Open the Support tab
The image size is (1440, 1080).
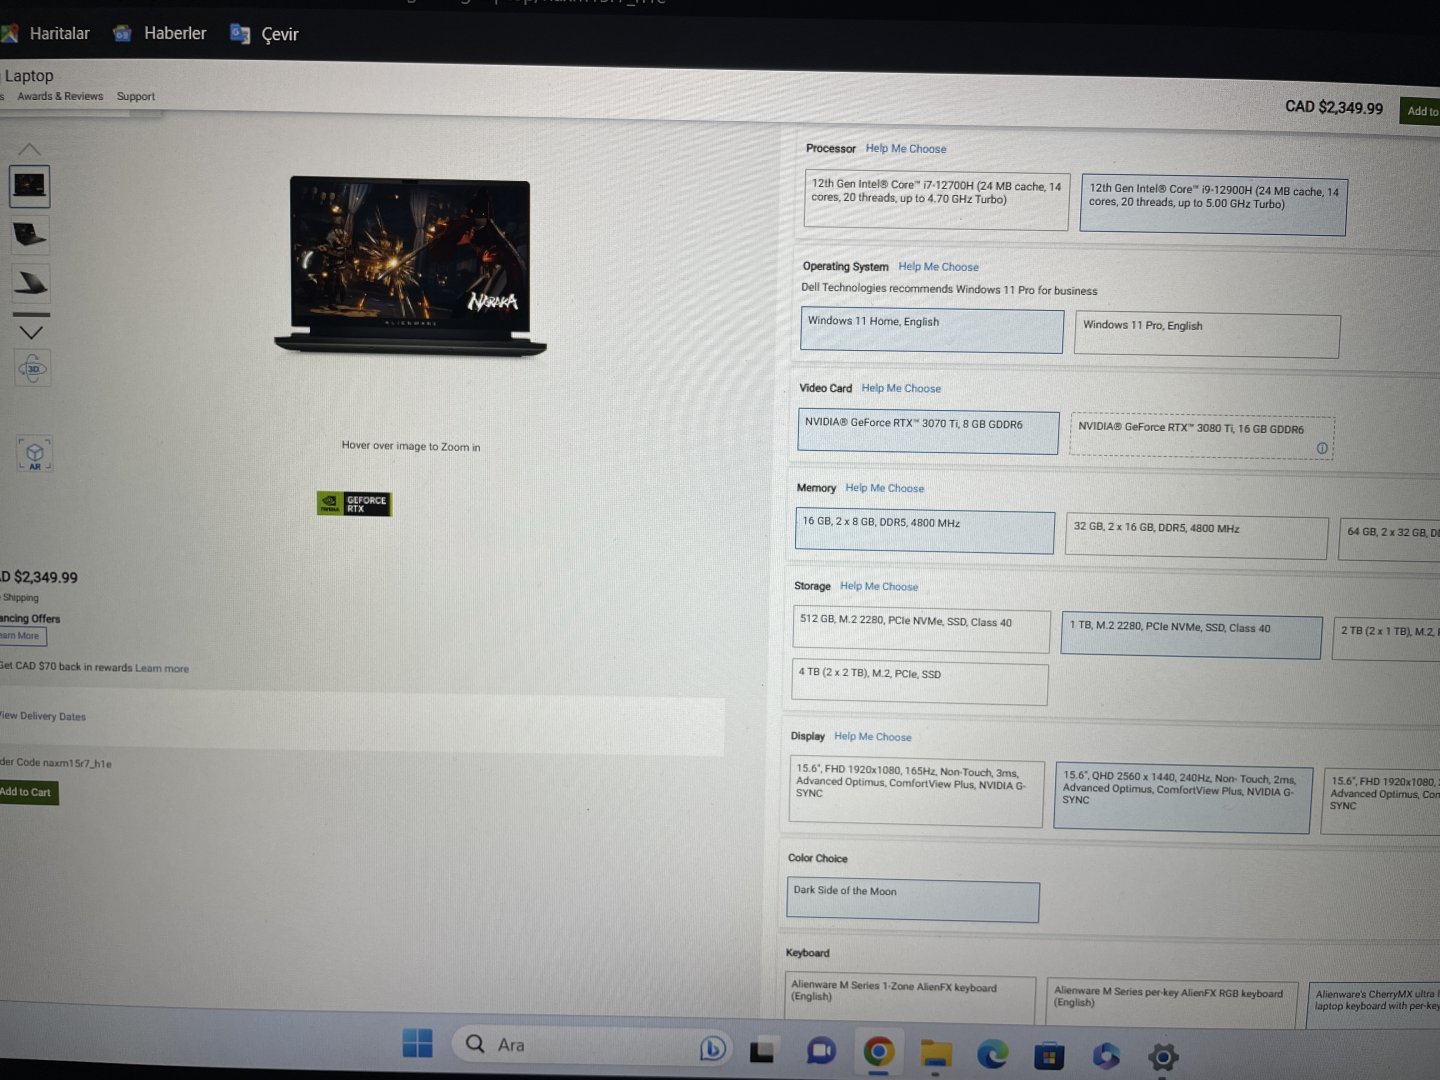tap(136, 97)
